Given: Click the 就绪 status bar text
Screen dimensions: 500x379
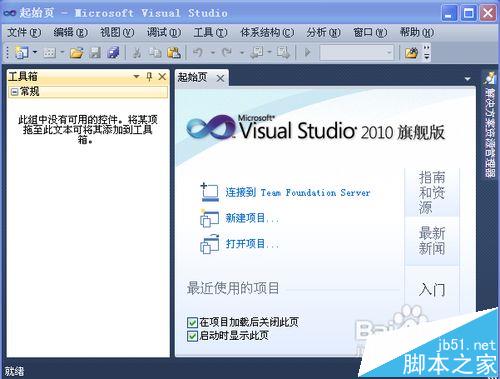Looking at the screenshot, I should (x=14, y=371).
